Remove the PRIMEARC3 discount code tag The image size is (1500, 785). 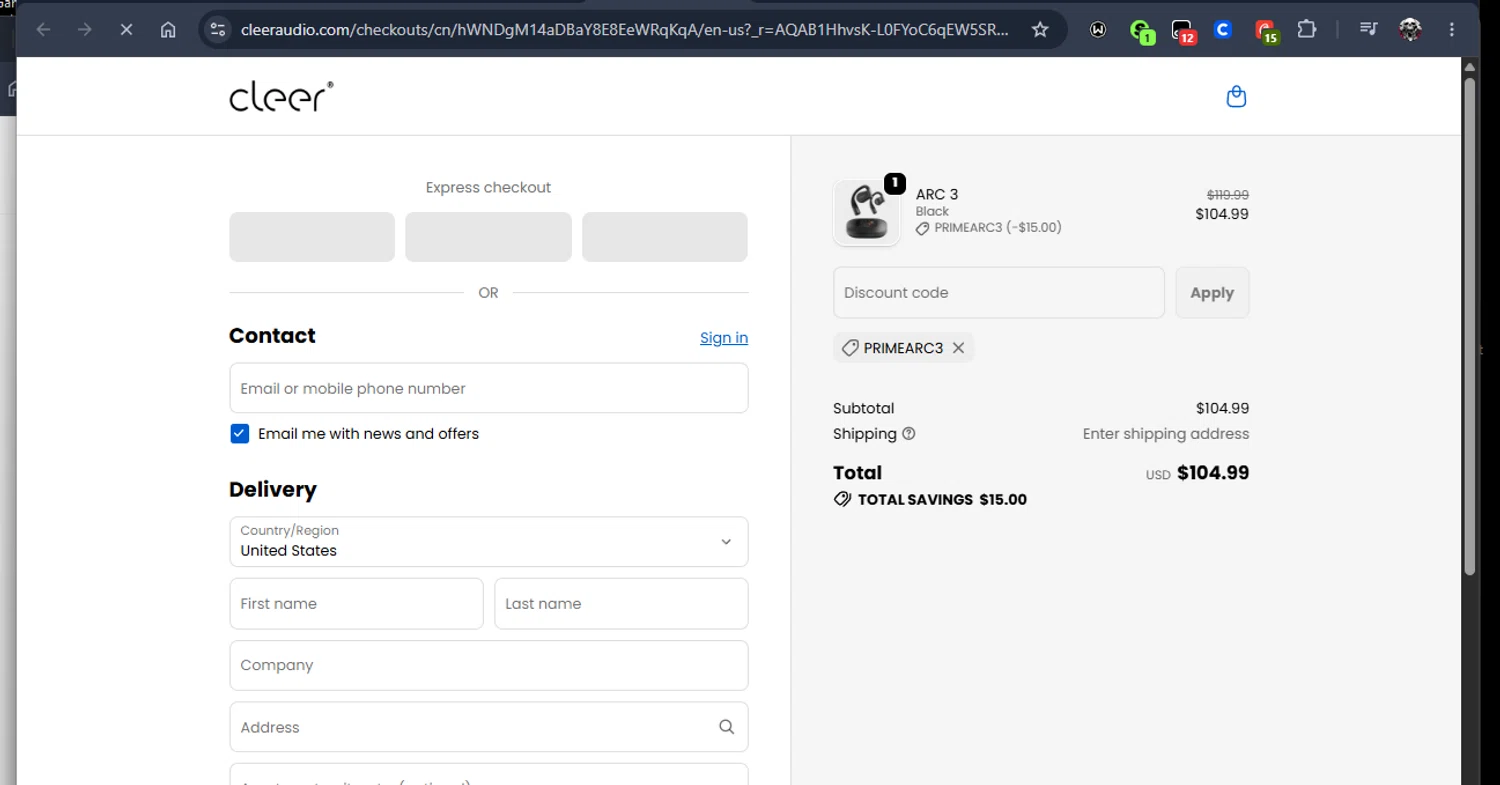click(958, 348)
